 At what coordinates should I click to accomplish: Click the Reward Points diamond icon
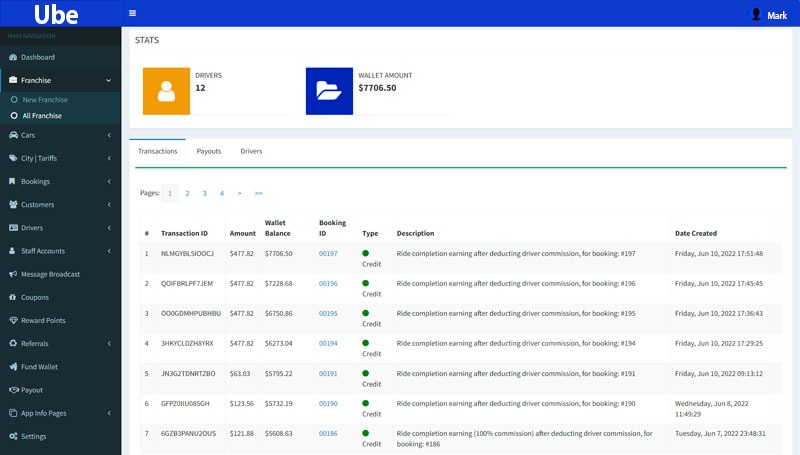(x=12, y=320)
